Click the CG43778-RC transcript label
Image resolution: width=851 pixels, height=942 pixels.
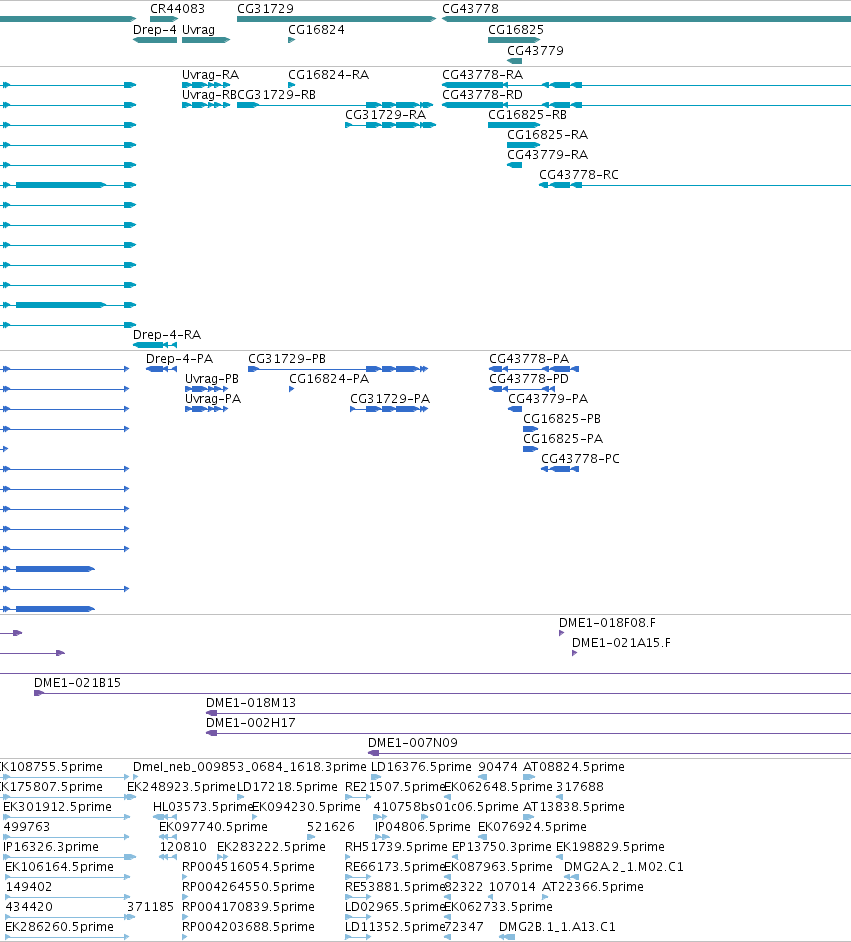pyautogui.click(x=579, y=175)
